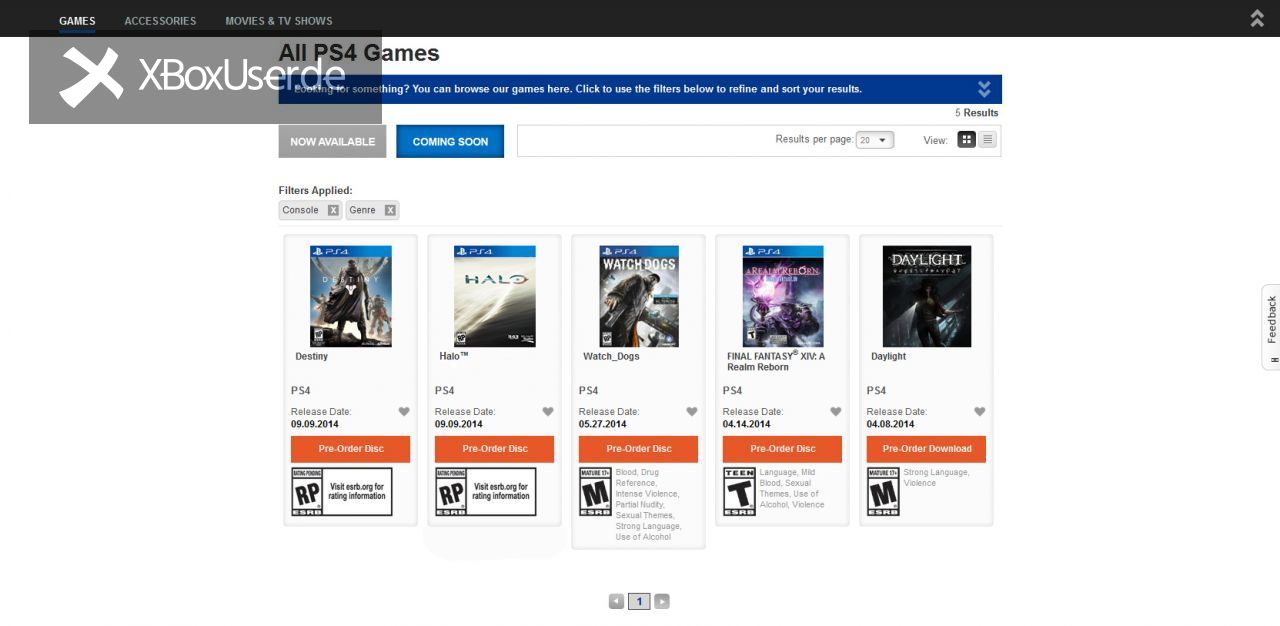Expand the blue filter bar chevron

pos(984,89)
